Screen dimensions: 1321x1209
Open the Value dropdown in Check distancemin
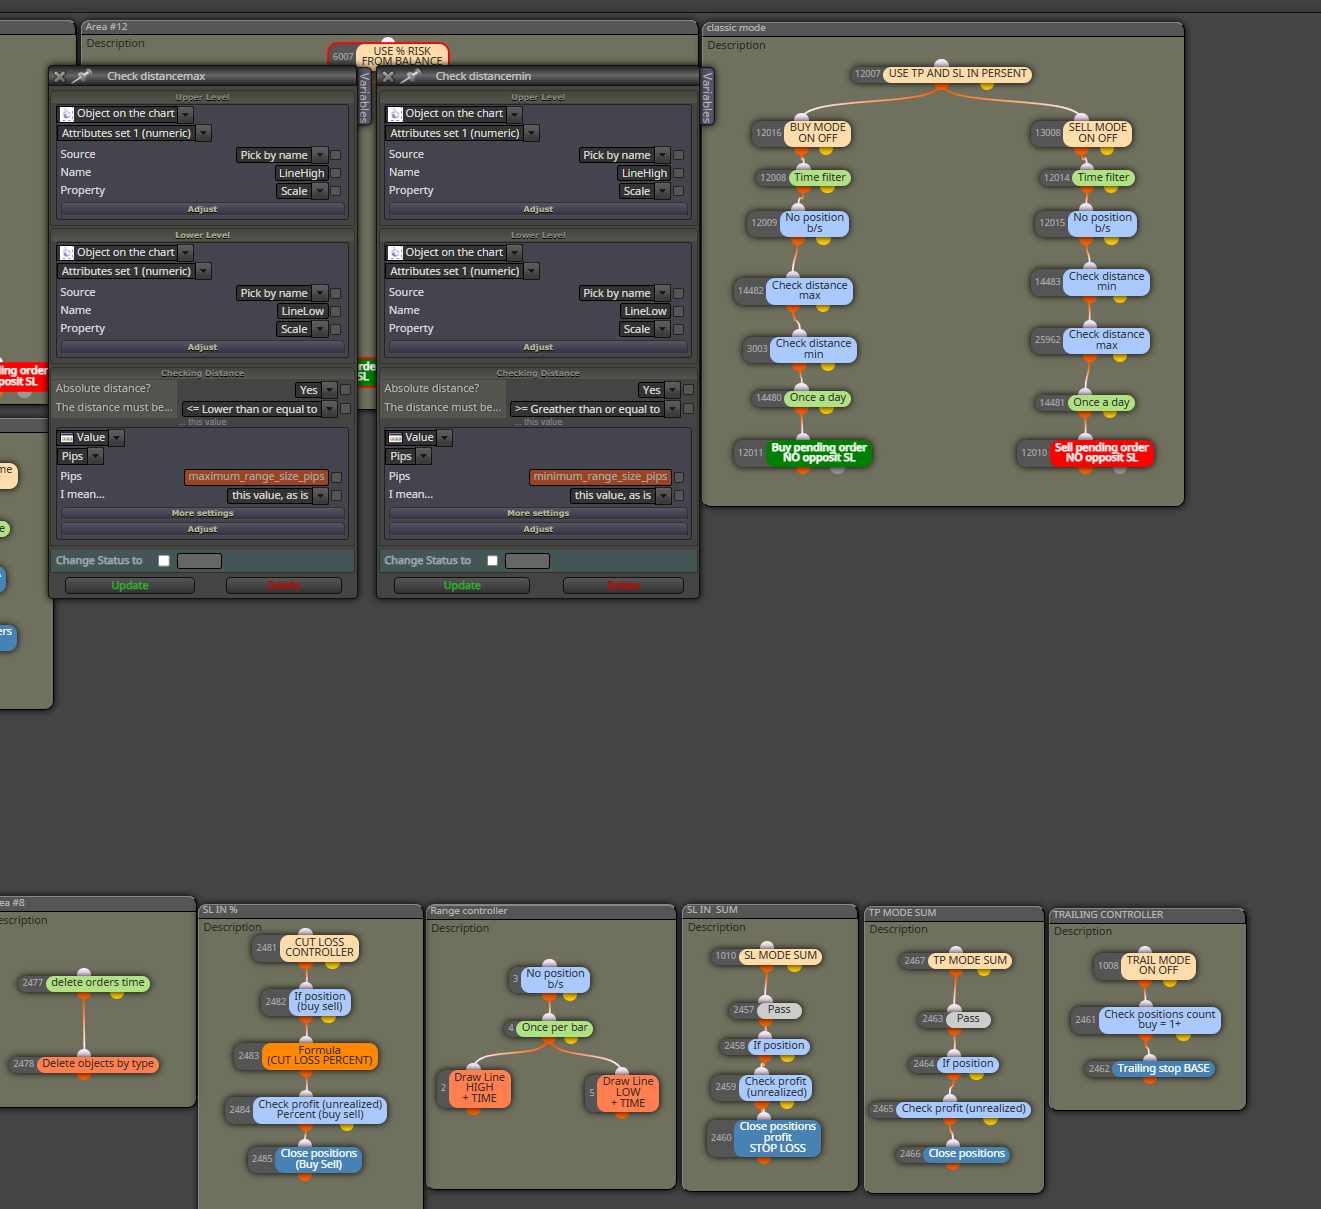445,438
